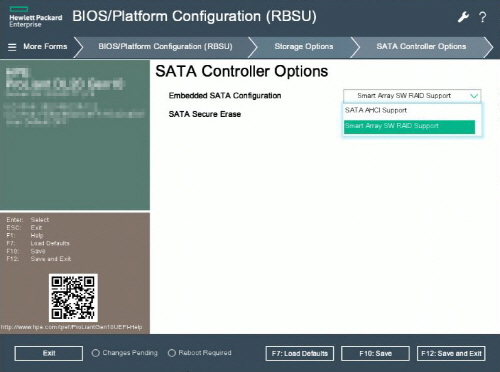Click the 'ESC: Exit' key hint
The width and height of the screenshot is (500, 372).
[x=24, y=228]
